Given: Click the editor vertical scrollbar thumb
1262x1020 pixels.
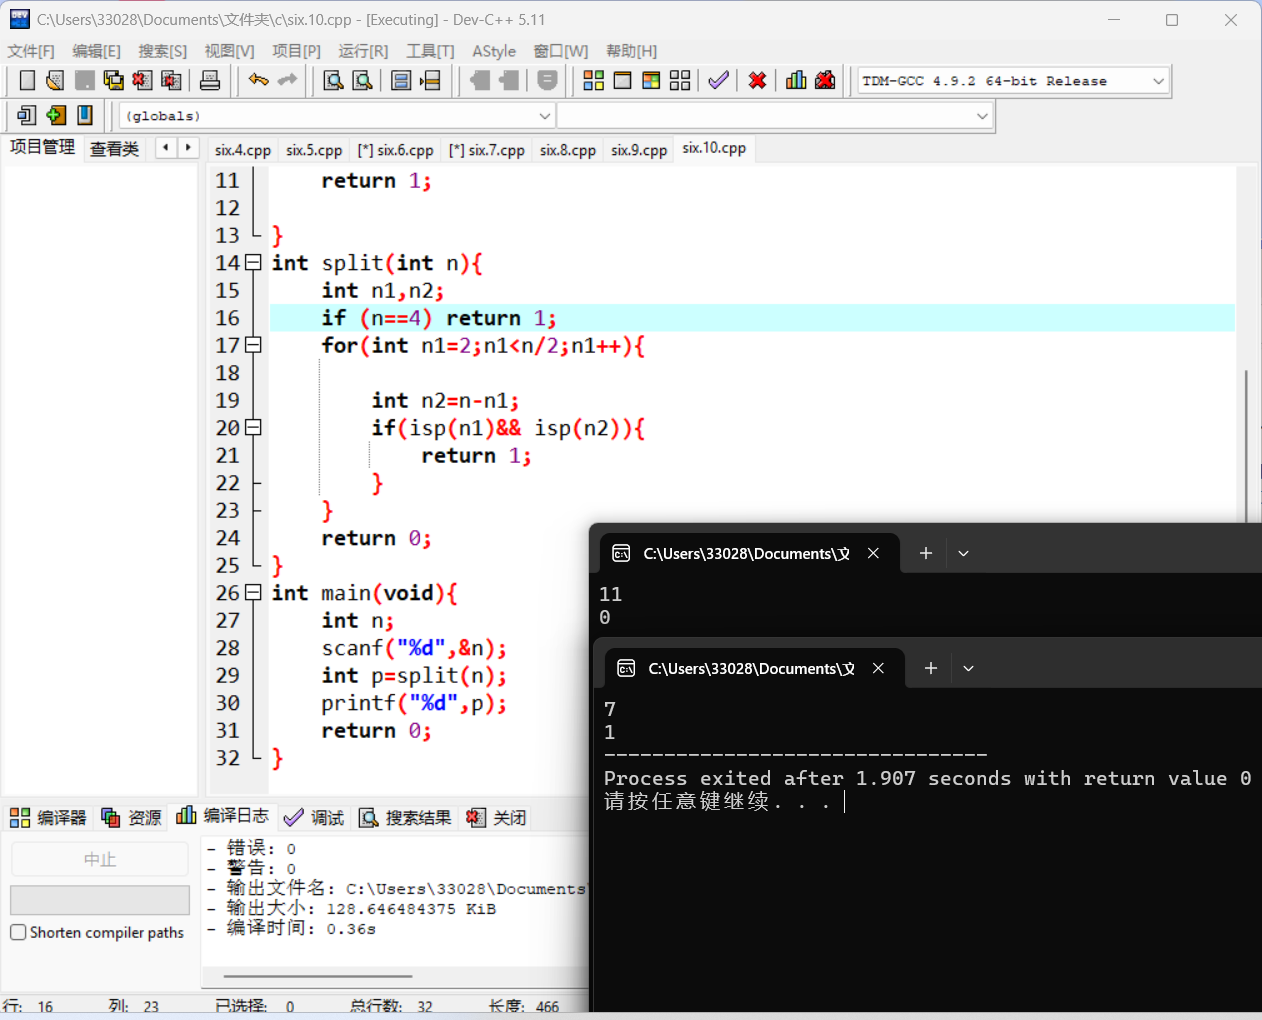Looking at the screenshot, I should (1246, 445).
